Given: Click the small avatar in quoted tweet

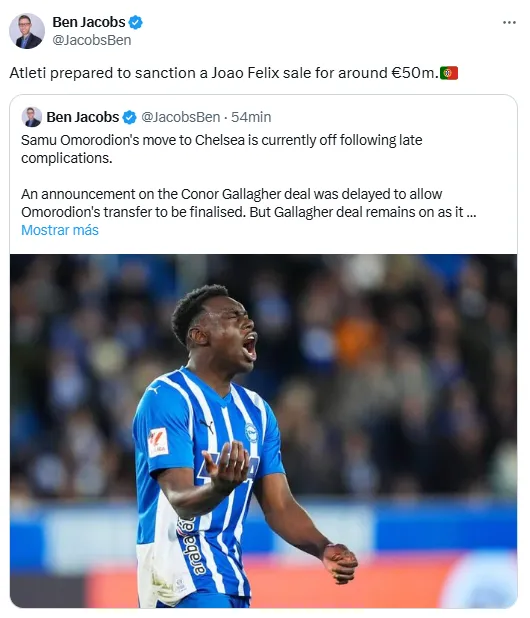Looking at the screenshot, I should tap(32, 117).
